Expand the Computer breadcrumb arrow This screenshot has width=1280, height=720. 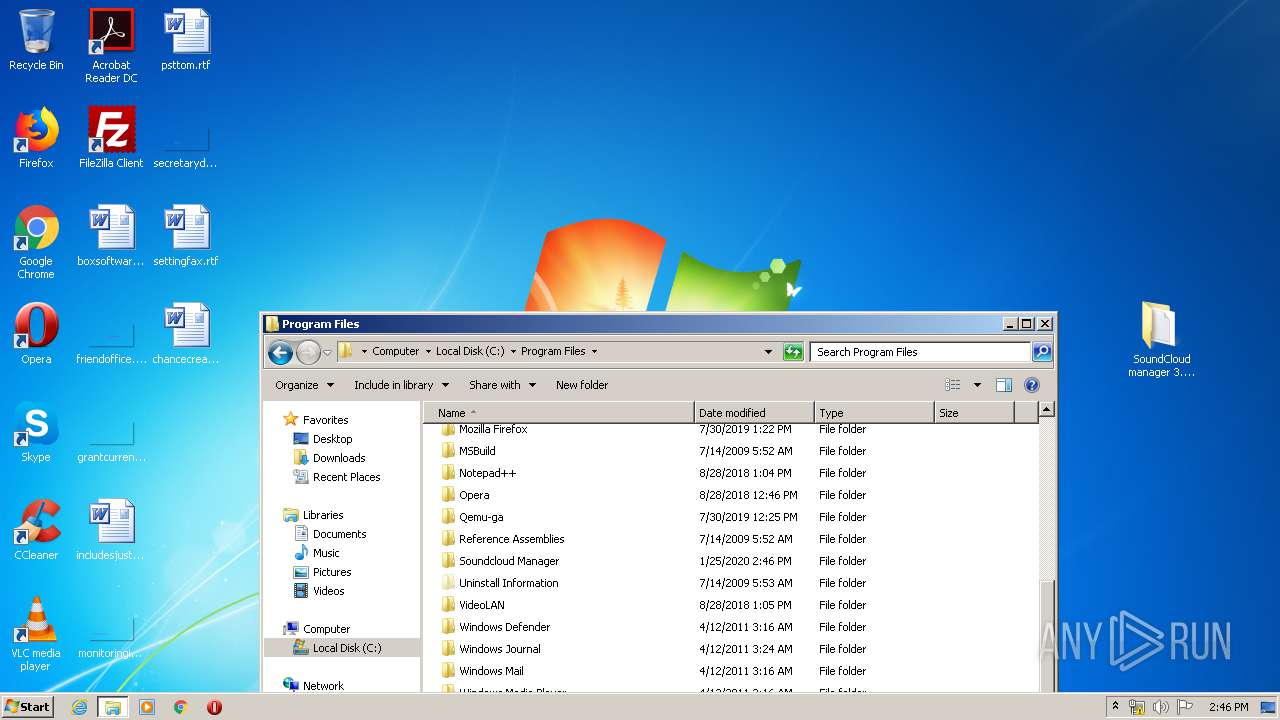tap(428, 352)
